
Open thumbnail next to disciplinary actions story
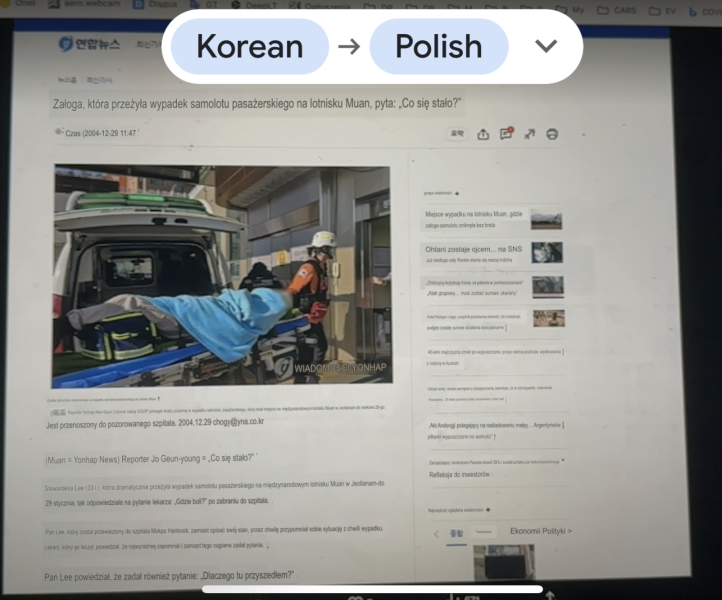click(x=549, y=318)
